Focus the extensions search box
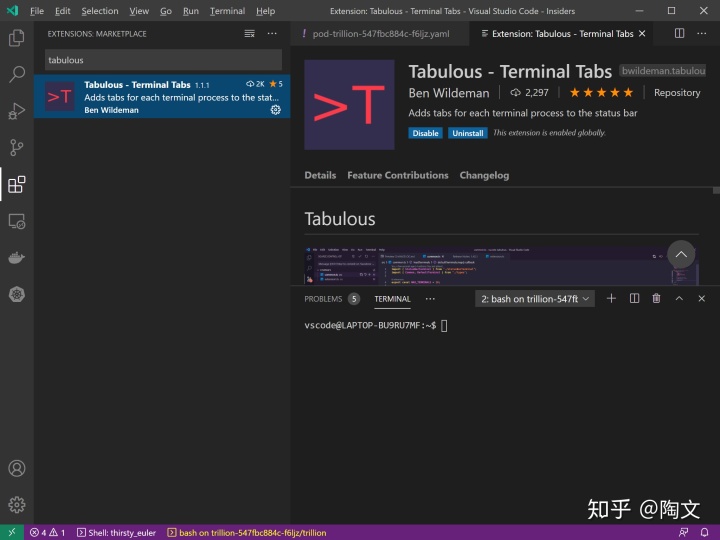Viewport: 720px width, 540px height. pos(163,60)
